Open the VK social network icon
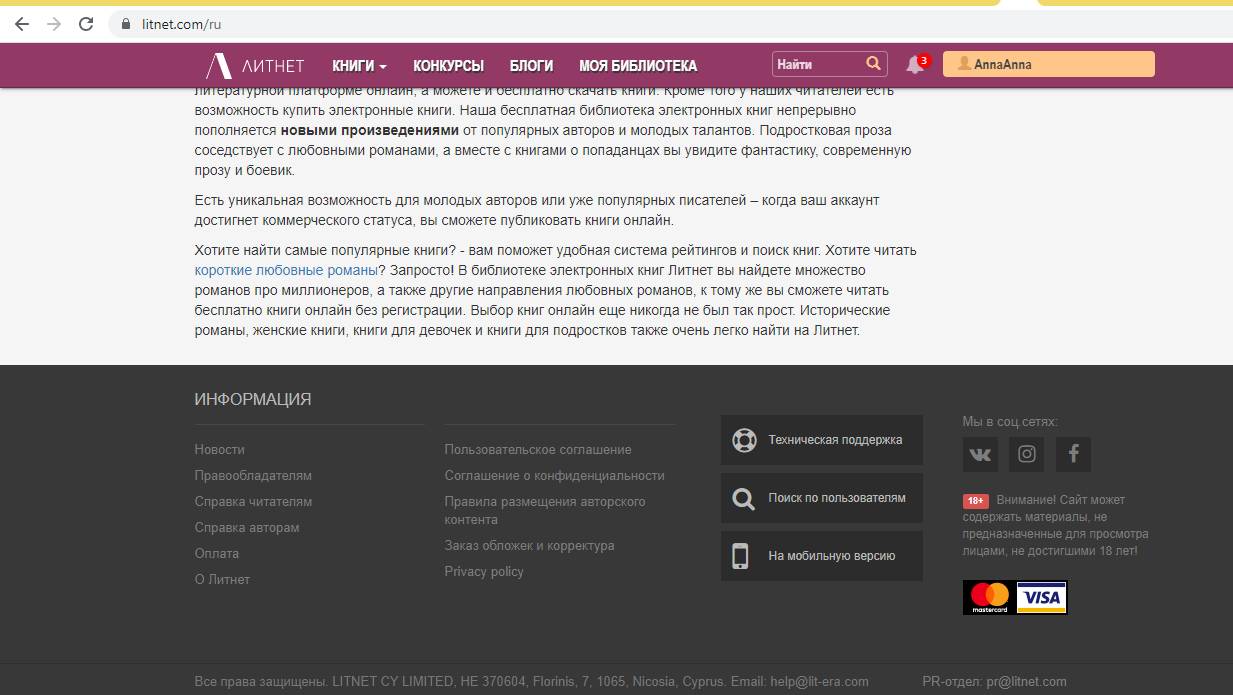Viewport: 1233px width, 695px height. (980, 454)
